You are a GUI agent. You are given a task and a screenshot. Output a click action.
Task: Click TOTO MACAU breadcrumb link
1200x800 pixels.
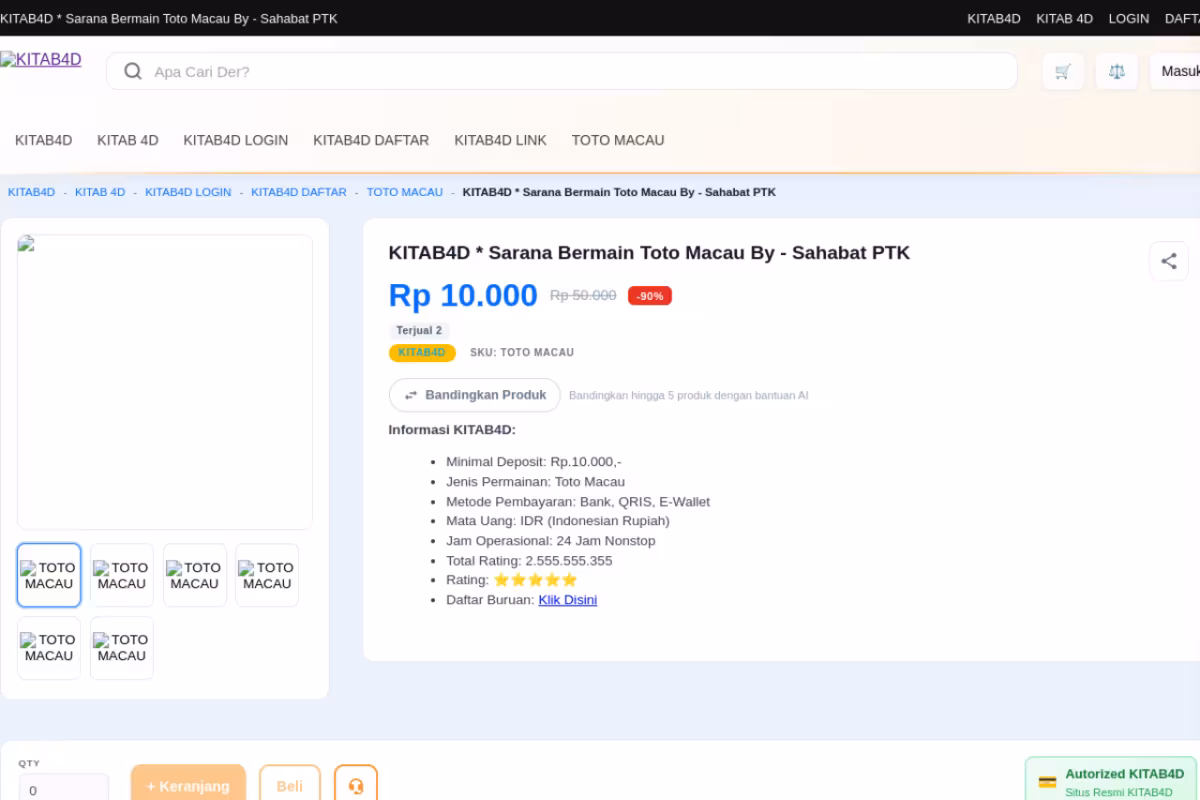coord(405,192)
